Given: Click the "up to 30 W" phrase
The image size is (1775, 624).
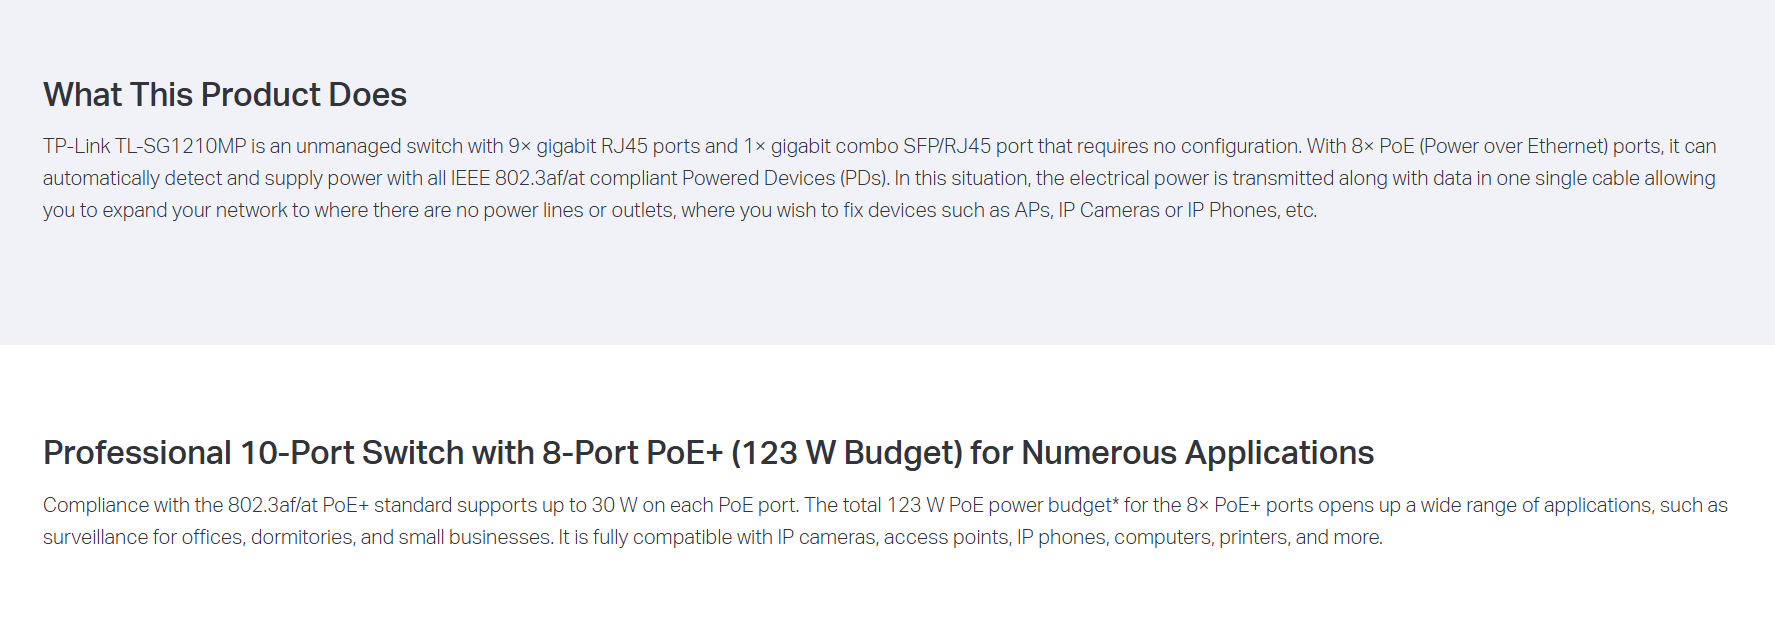Looking at the screenshot, I should [x=587, y=505].
